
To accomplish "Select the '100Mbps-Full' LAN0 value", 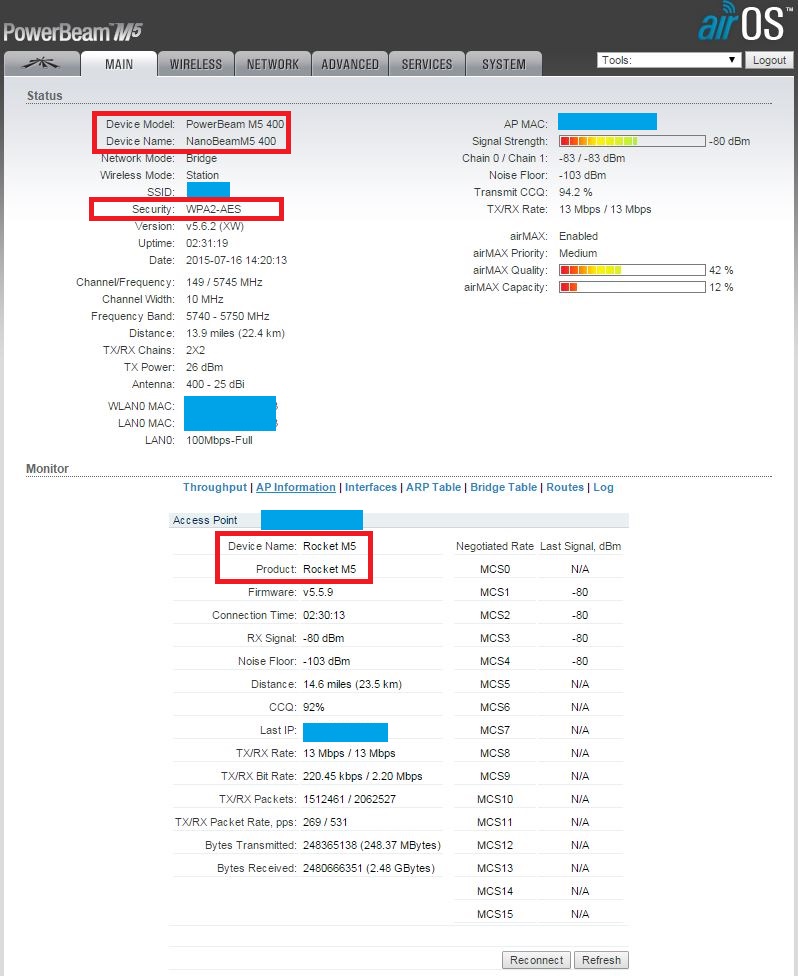I will point(219,440).
